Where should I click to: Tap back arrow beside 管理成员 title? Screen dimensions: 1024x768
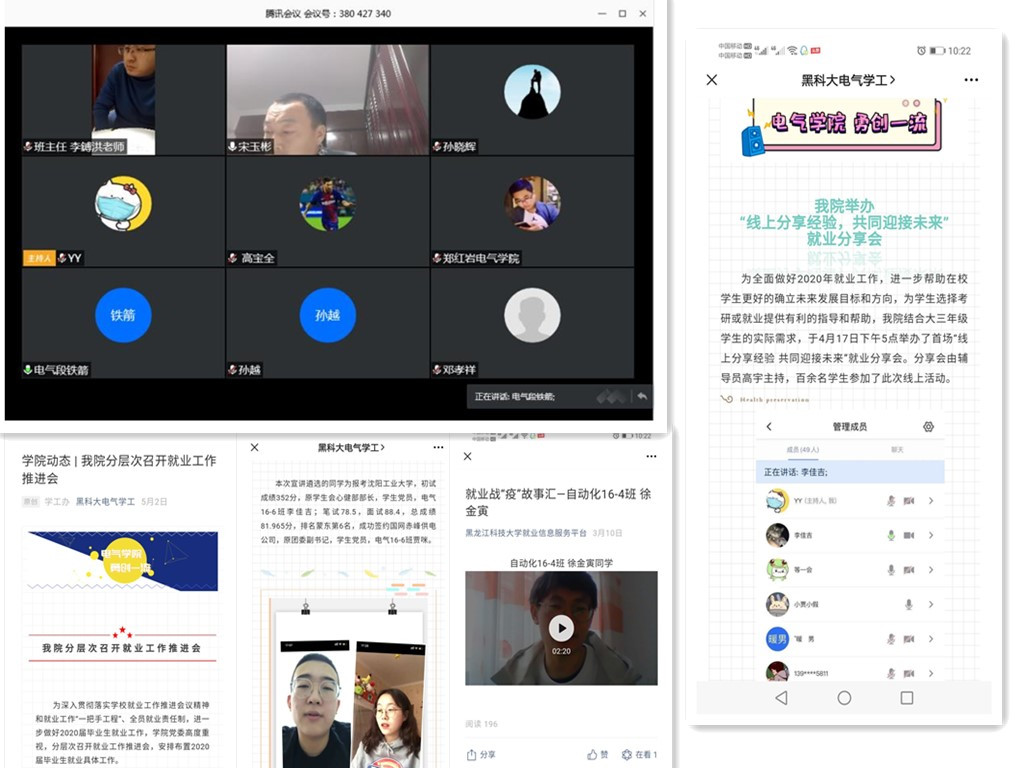[x=769, y=427]
